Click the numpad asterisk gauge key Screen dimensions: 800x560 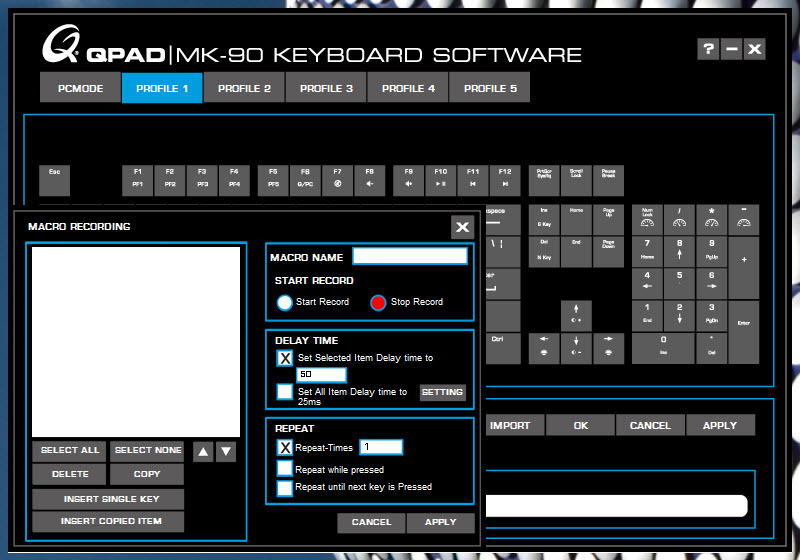tap(711, 220)
